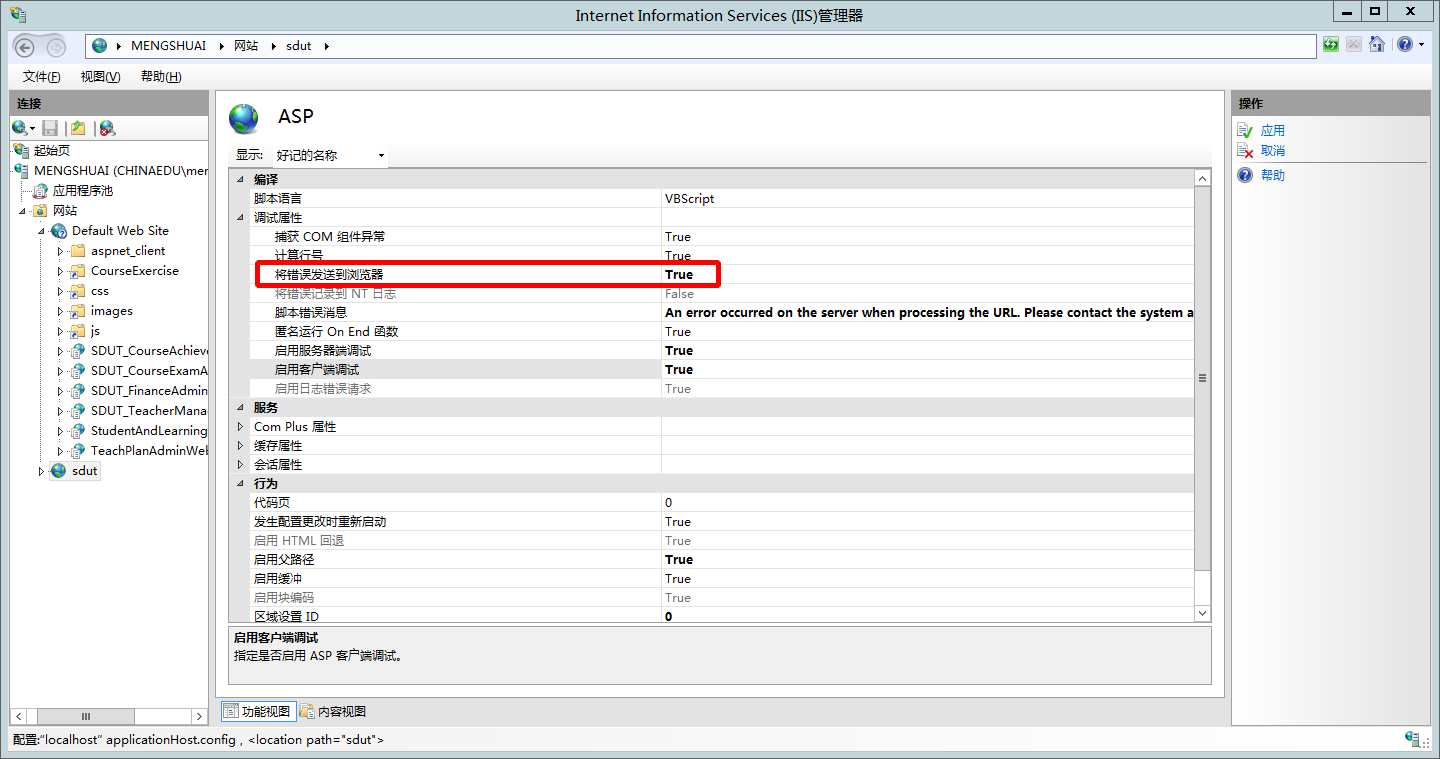1440x759 pixels.
Task: Expand 会话属性 group
Action: [240, 464]
